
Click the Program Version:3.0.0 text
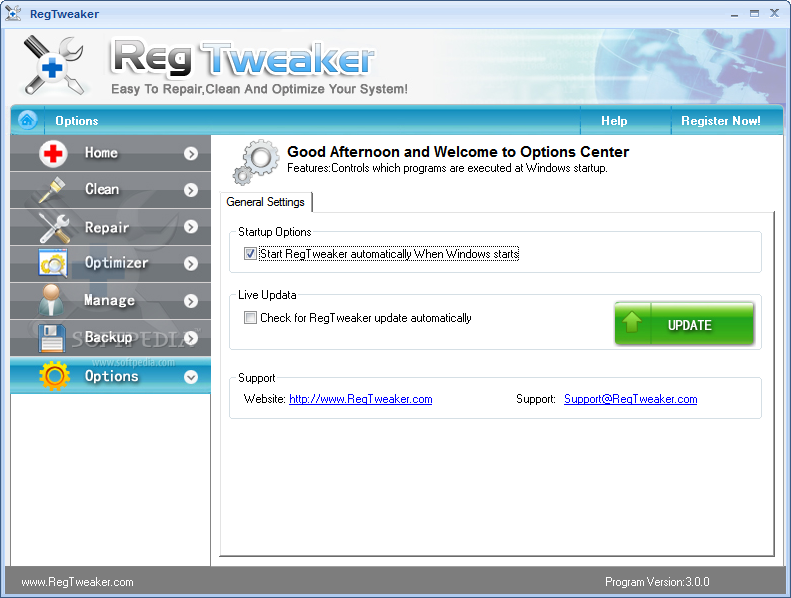[x=657, y=582]
